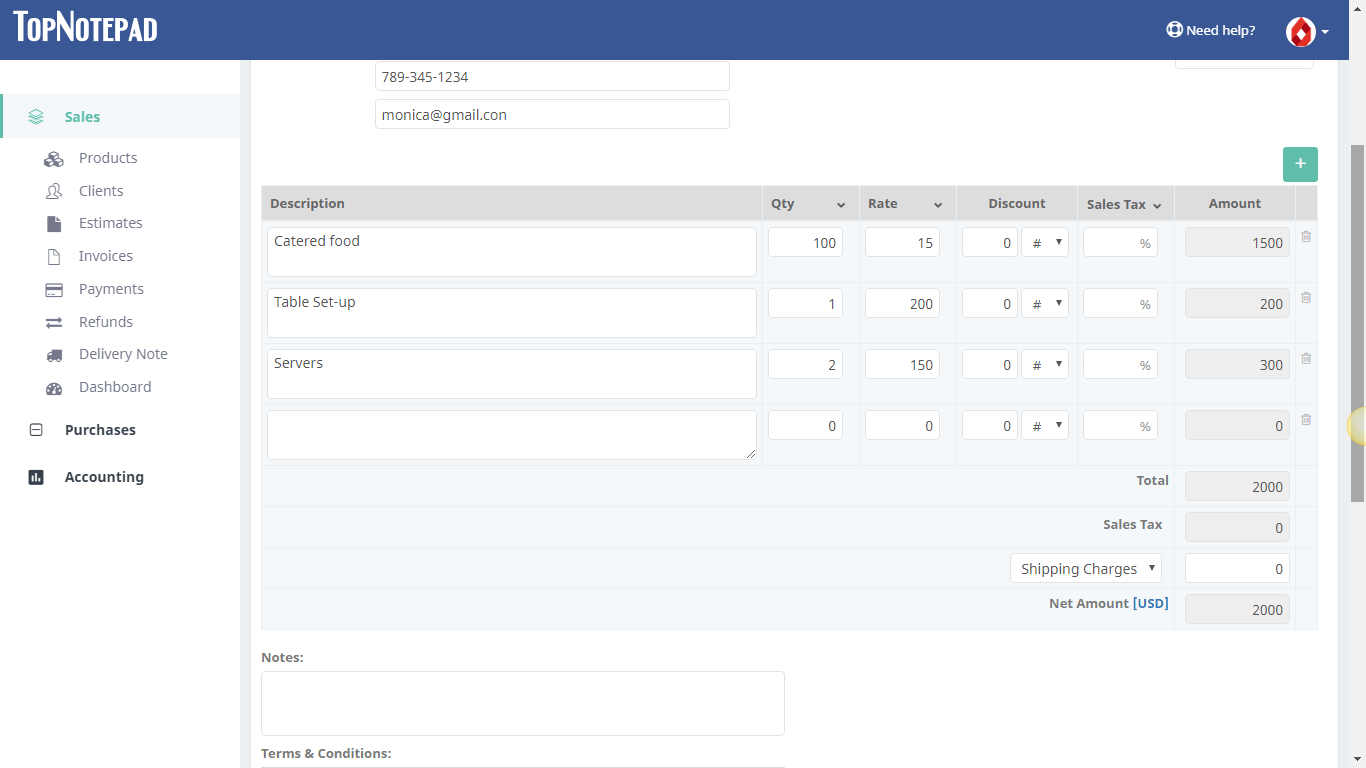Click the Catered food description box
The height and width of the screenshot is (768, 1366).
[512, 252]
